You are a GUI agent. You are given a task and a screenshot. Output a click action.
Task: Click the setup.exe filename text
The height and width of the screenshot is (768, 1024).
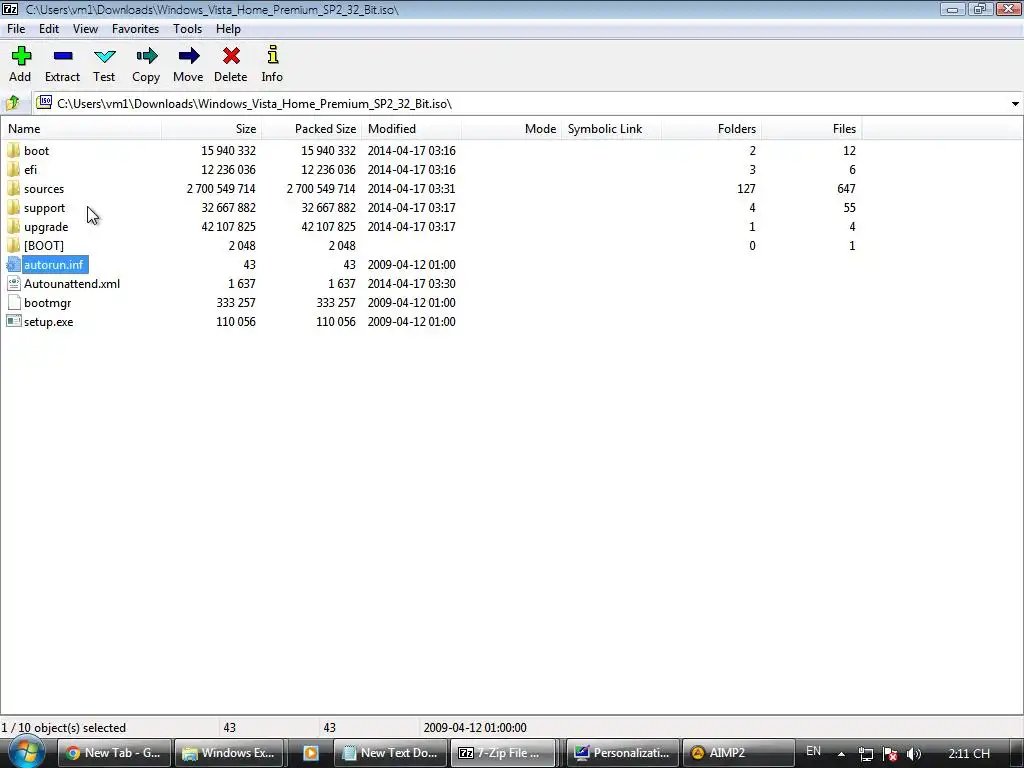pyautogui.click(x=48, y=322)
